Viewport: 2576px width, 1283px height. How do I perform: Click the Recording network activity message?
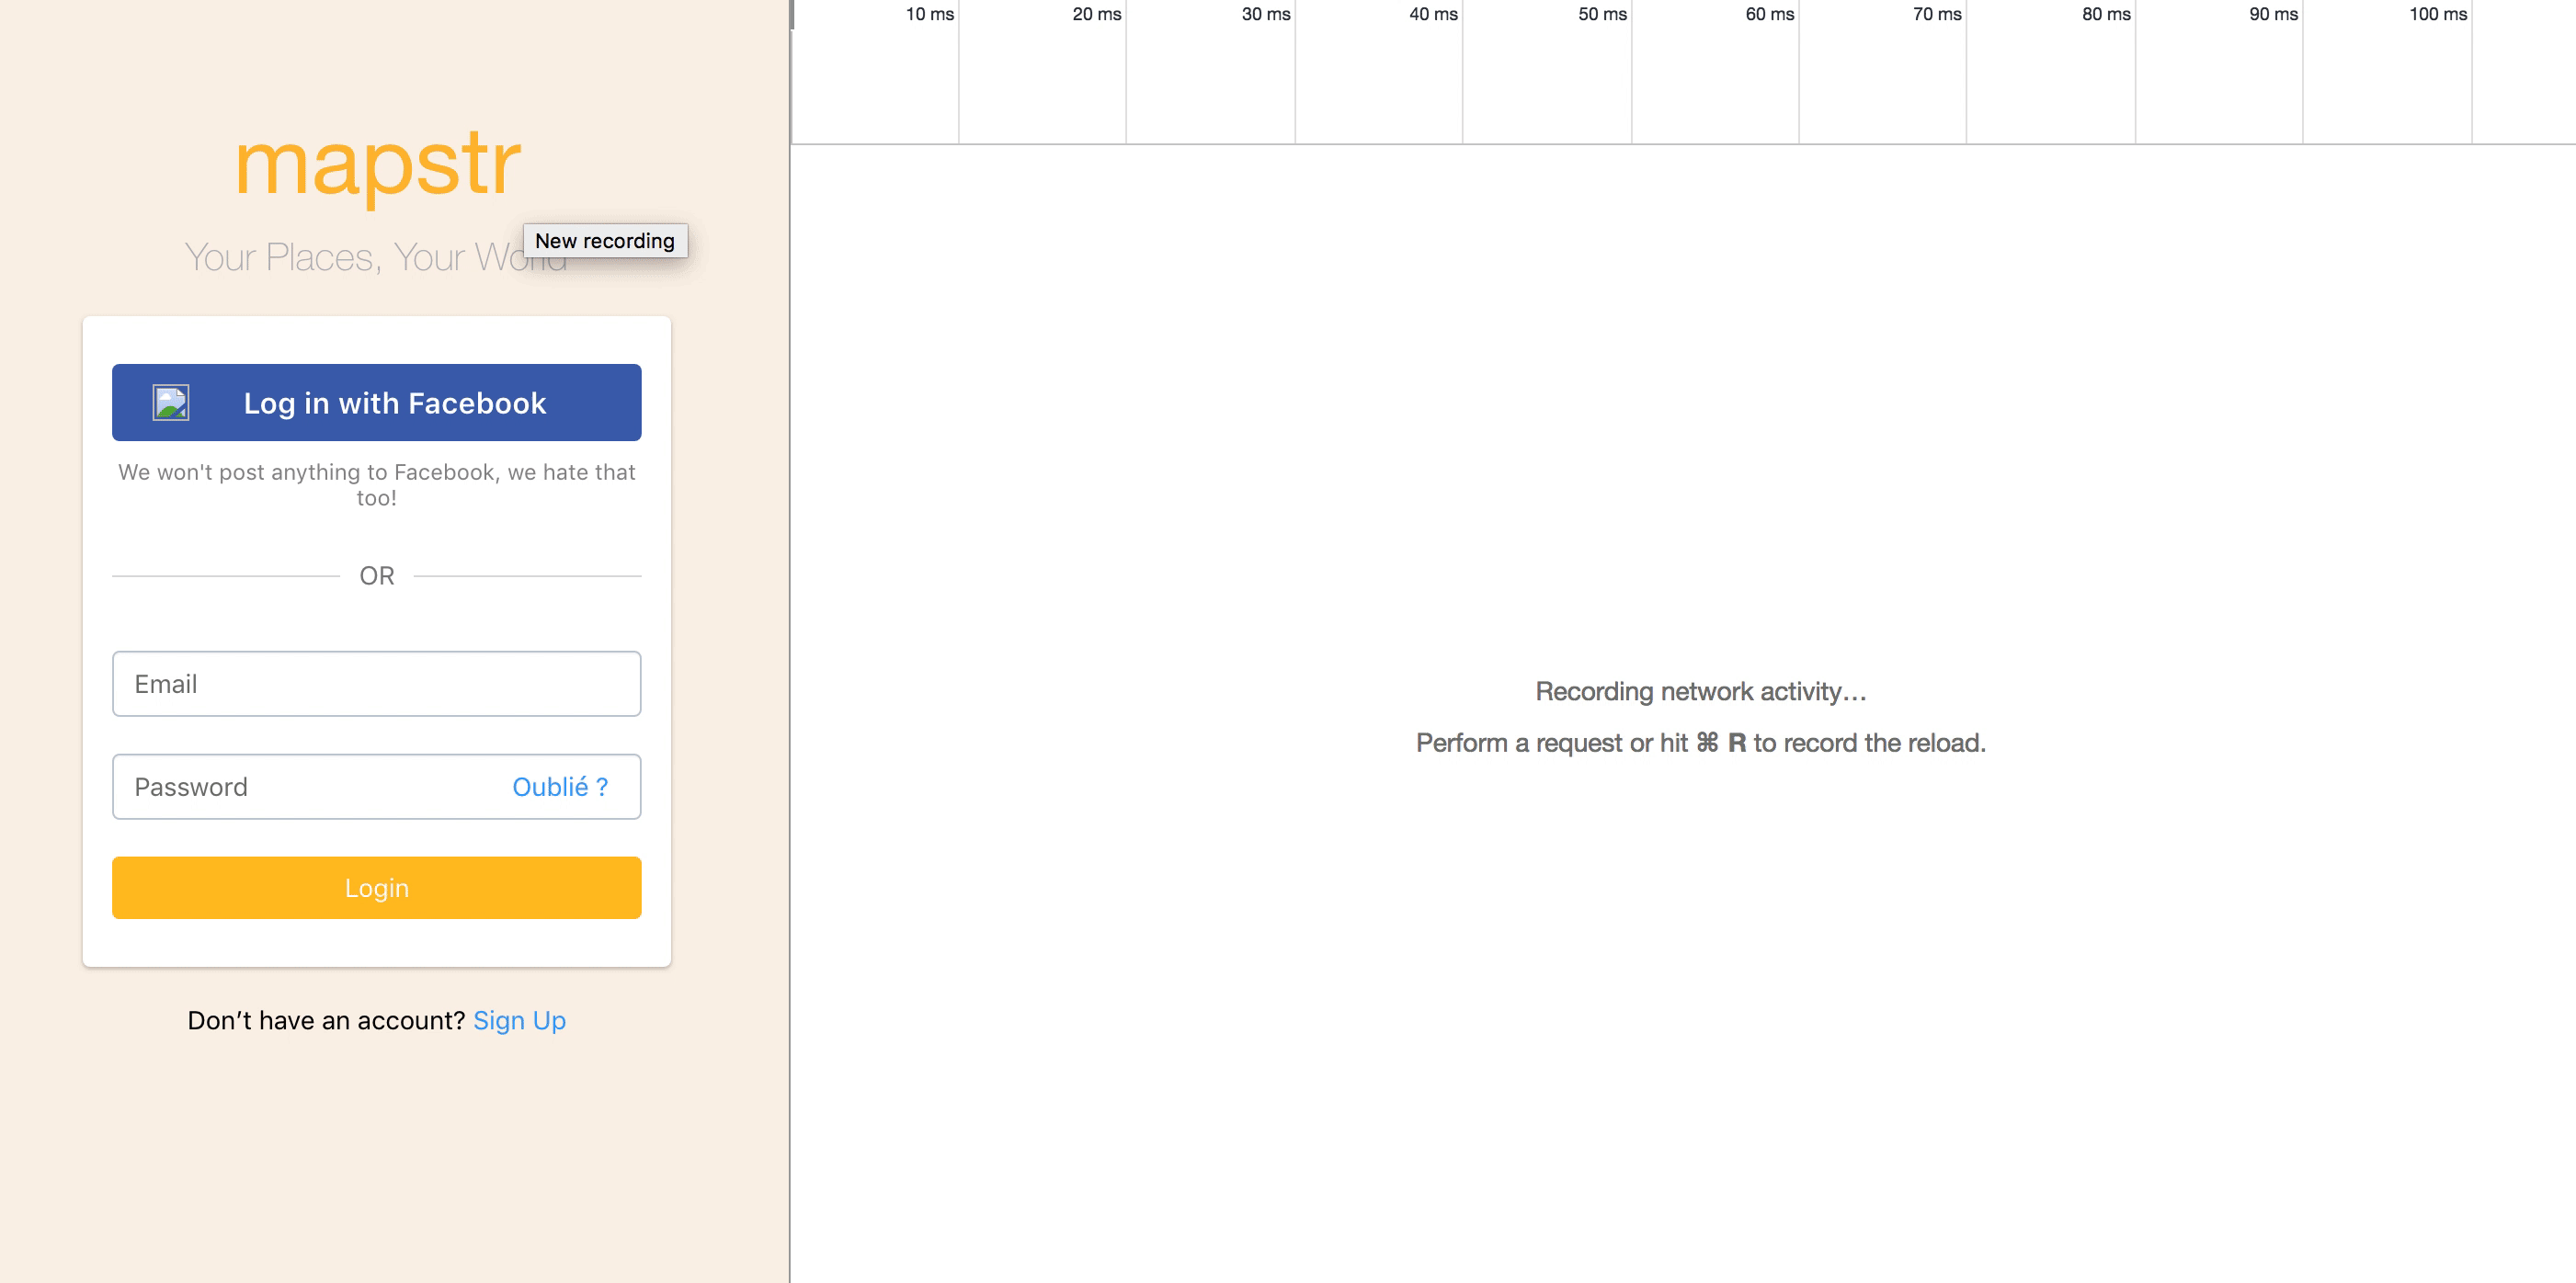click(x=1700, y=691)
